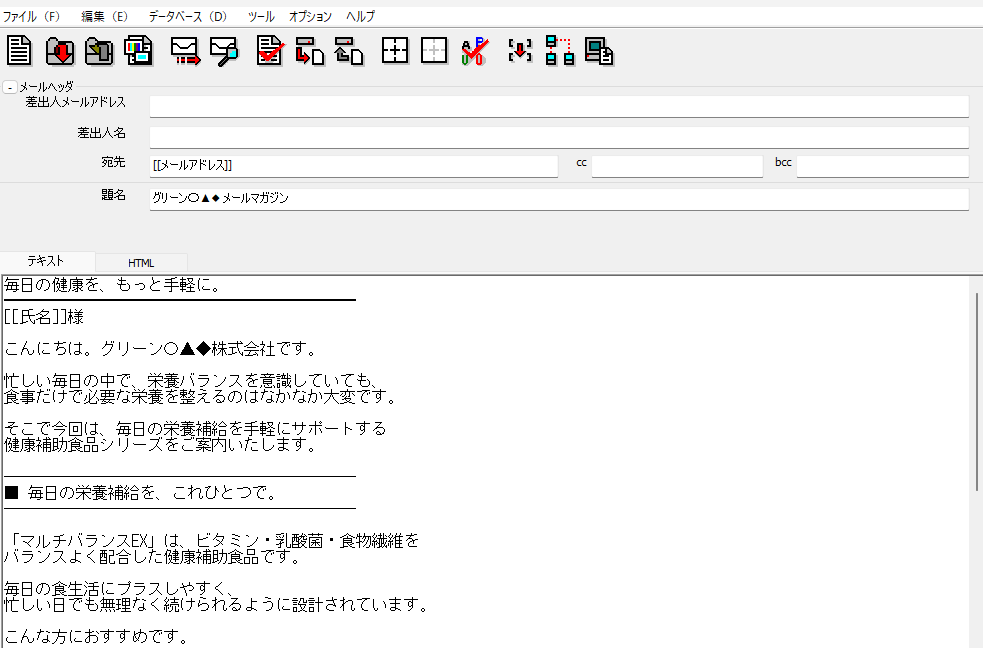Open the 編集 (E) menu
The height and width of the screenshot is (648, 983).
[x=104, y=16]
